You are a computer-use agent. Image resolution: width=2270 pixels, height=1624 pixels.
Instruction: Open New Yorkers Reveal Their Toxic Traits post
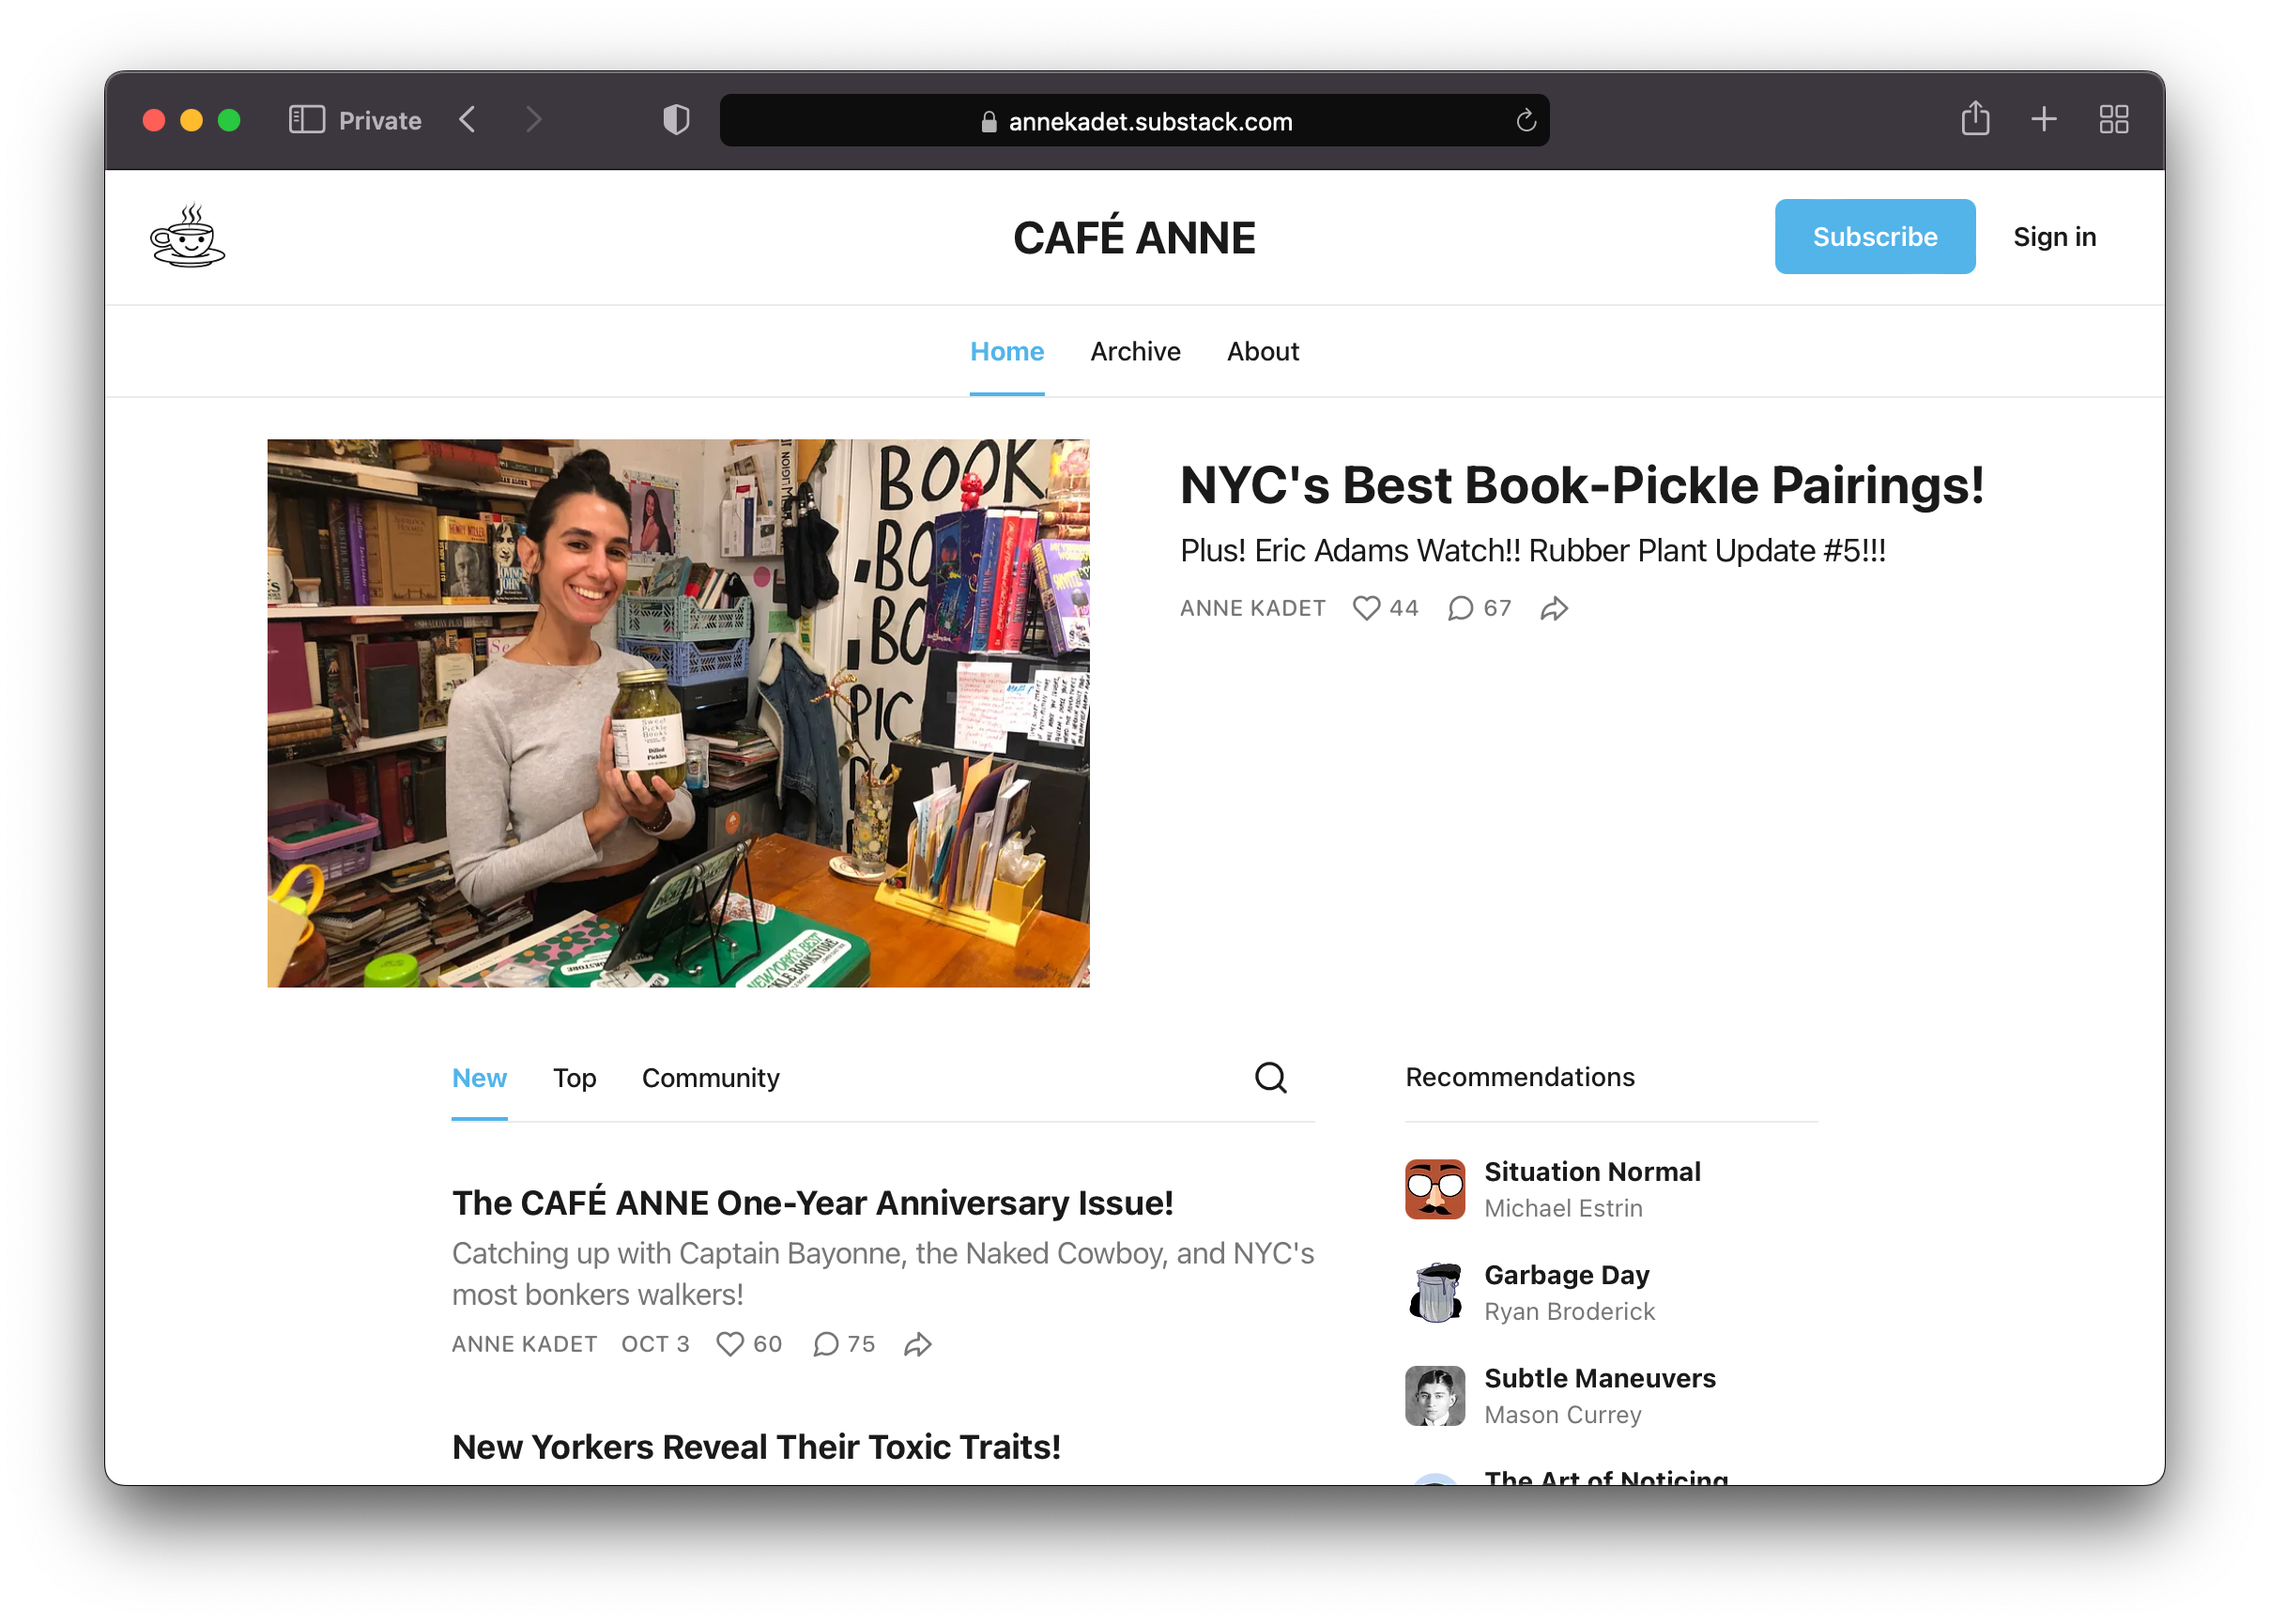pos(756,1447)
